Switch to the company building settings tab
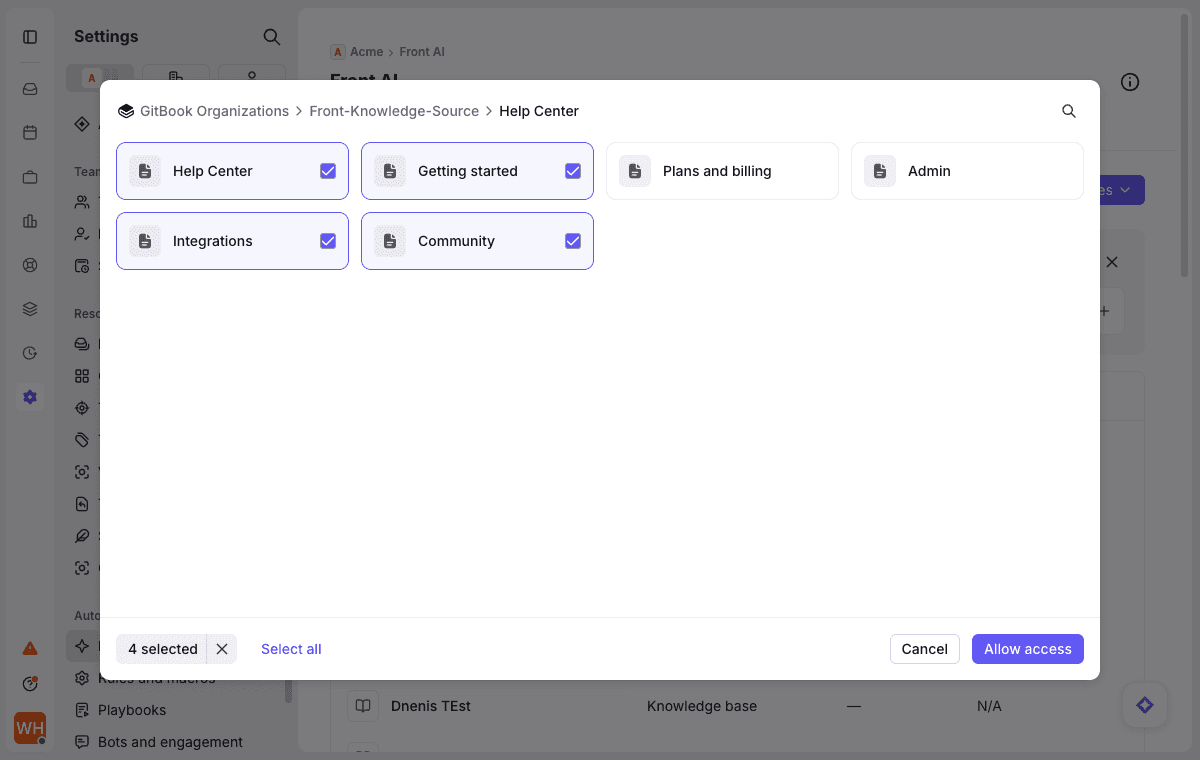 pyautogui.click(x=176, y=76)
